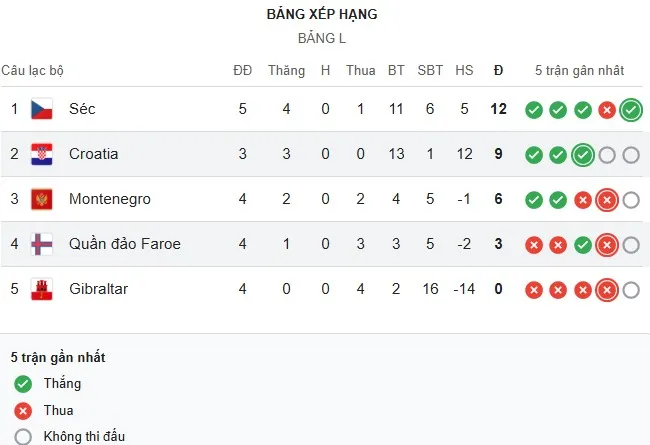This screenshot has height=445, width=650.
Task: Click the Thắng legend green icon
Action: pyautogui.click(x=23, y=384)
